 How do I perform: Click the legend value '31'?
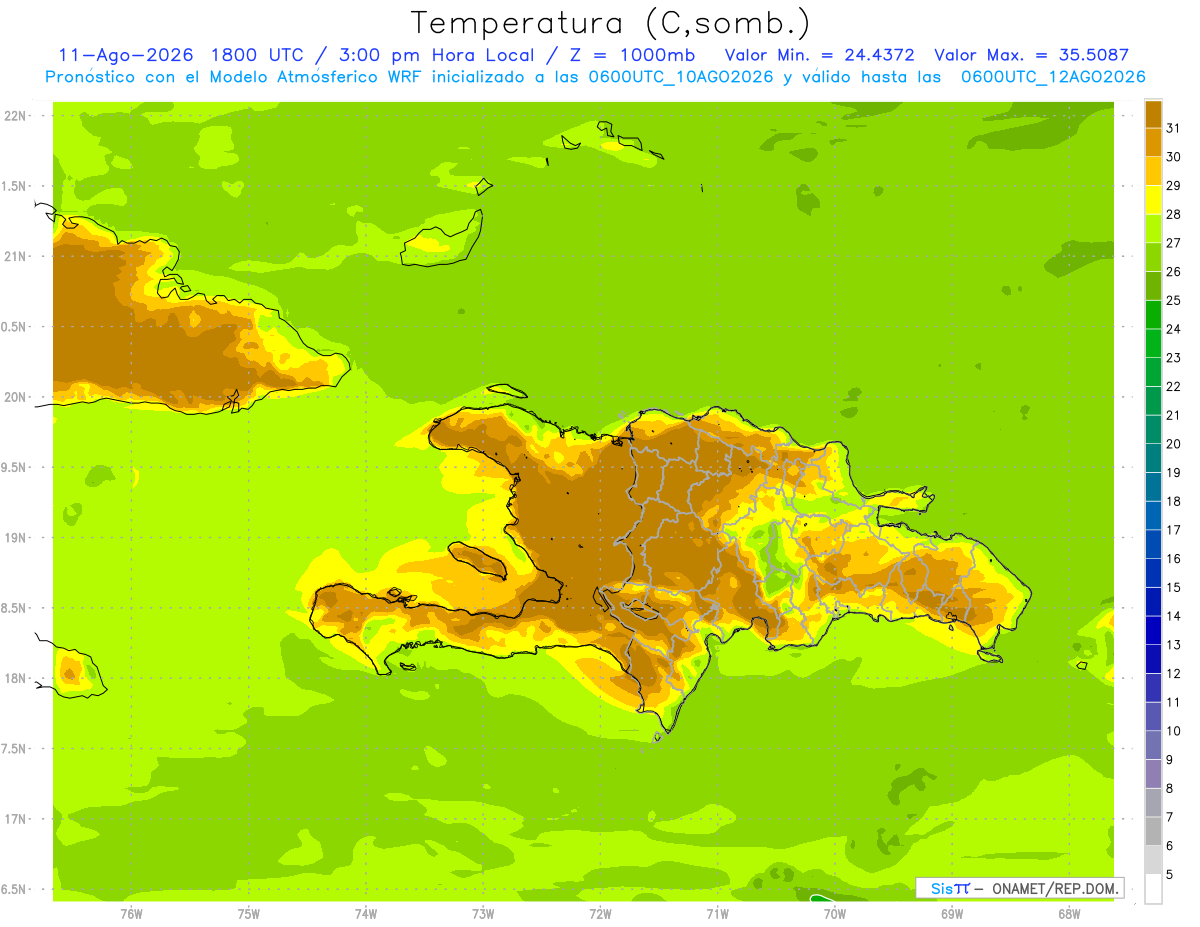[x=1173, y=128]
